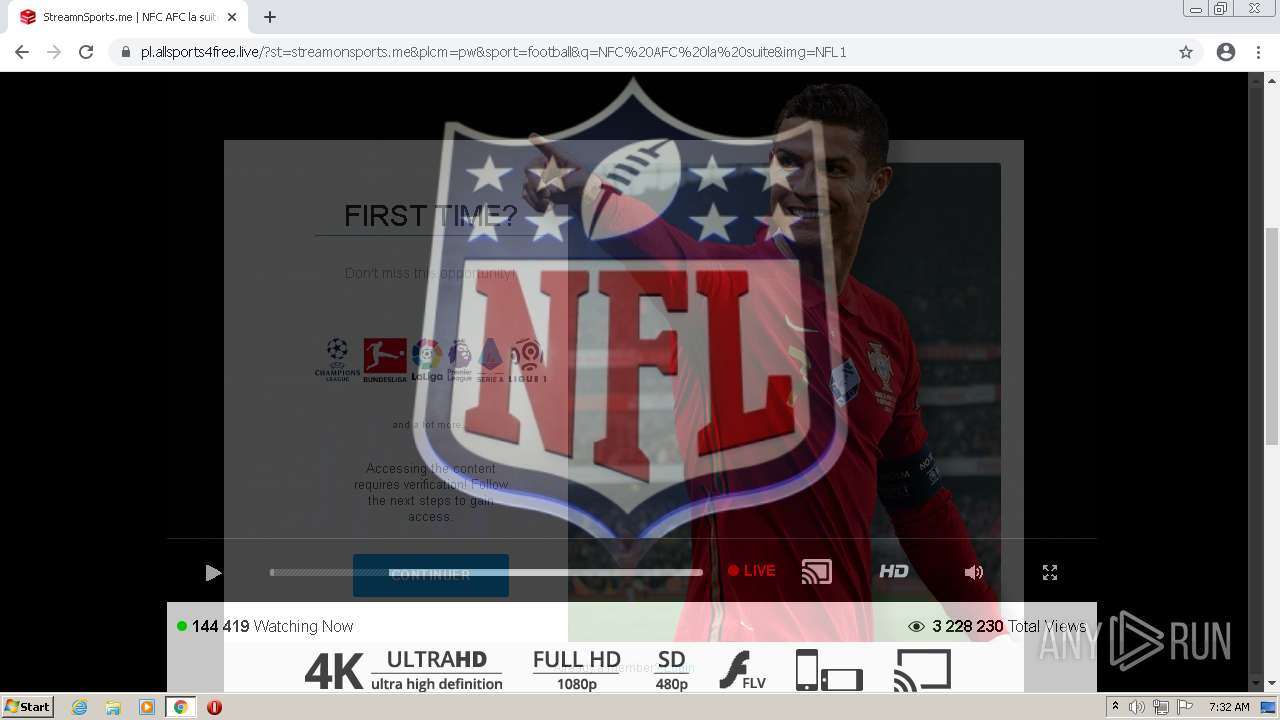Go back with the browser back arrow
This screenshot has width=1280, height=720.
[x=22, y=52]
